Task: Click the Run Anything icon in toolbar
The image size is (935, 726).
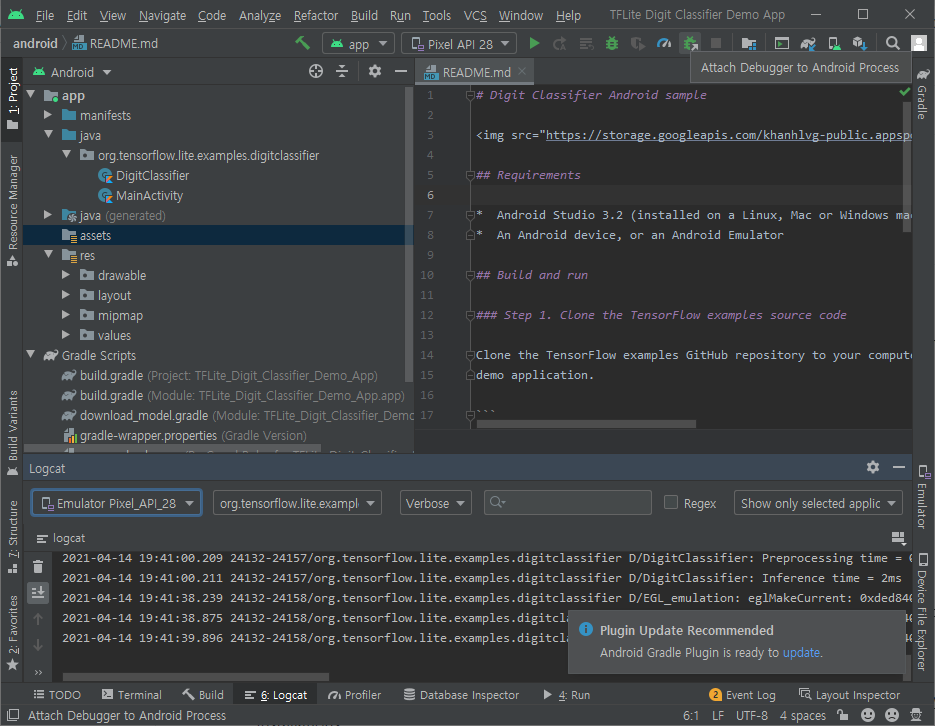Action: click(x=782, y=44)
